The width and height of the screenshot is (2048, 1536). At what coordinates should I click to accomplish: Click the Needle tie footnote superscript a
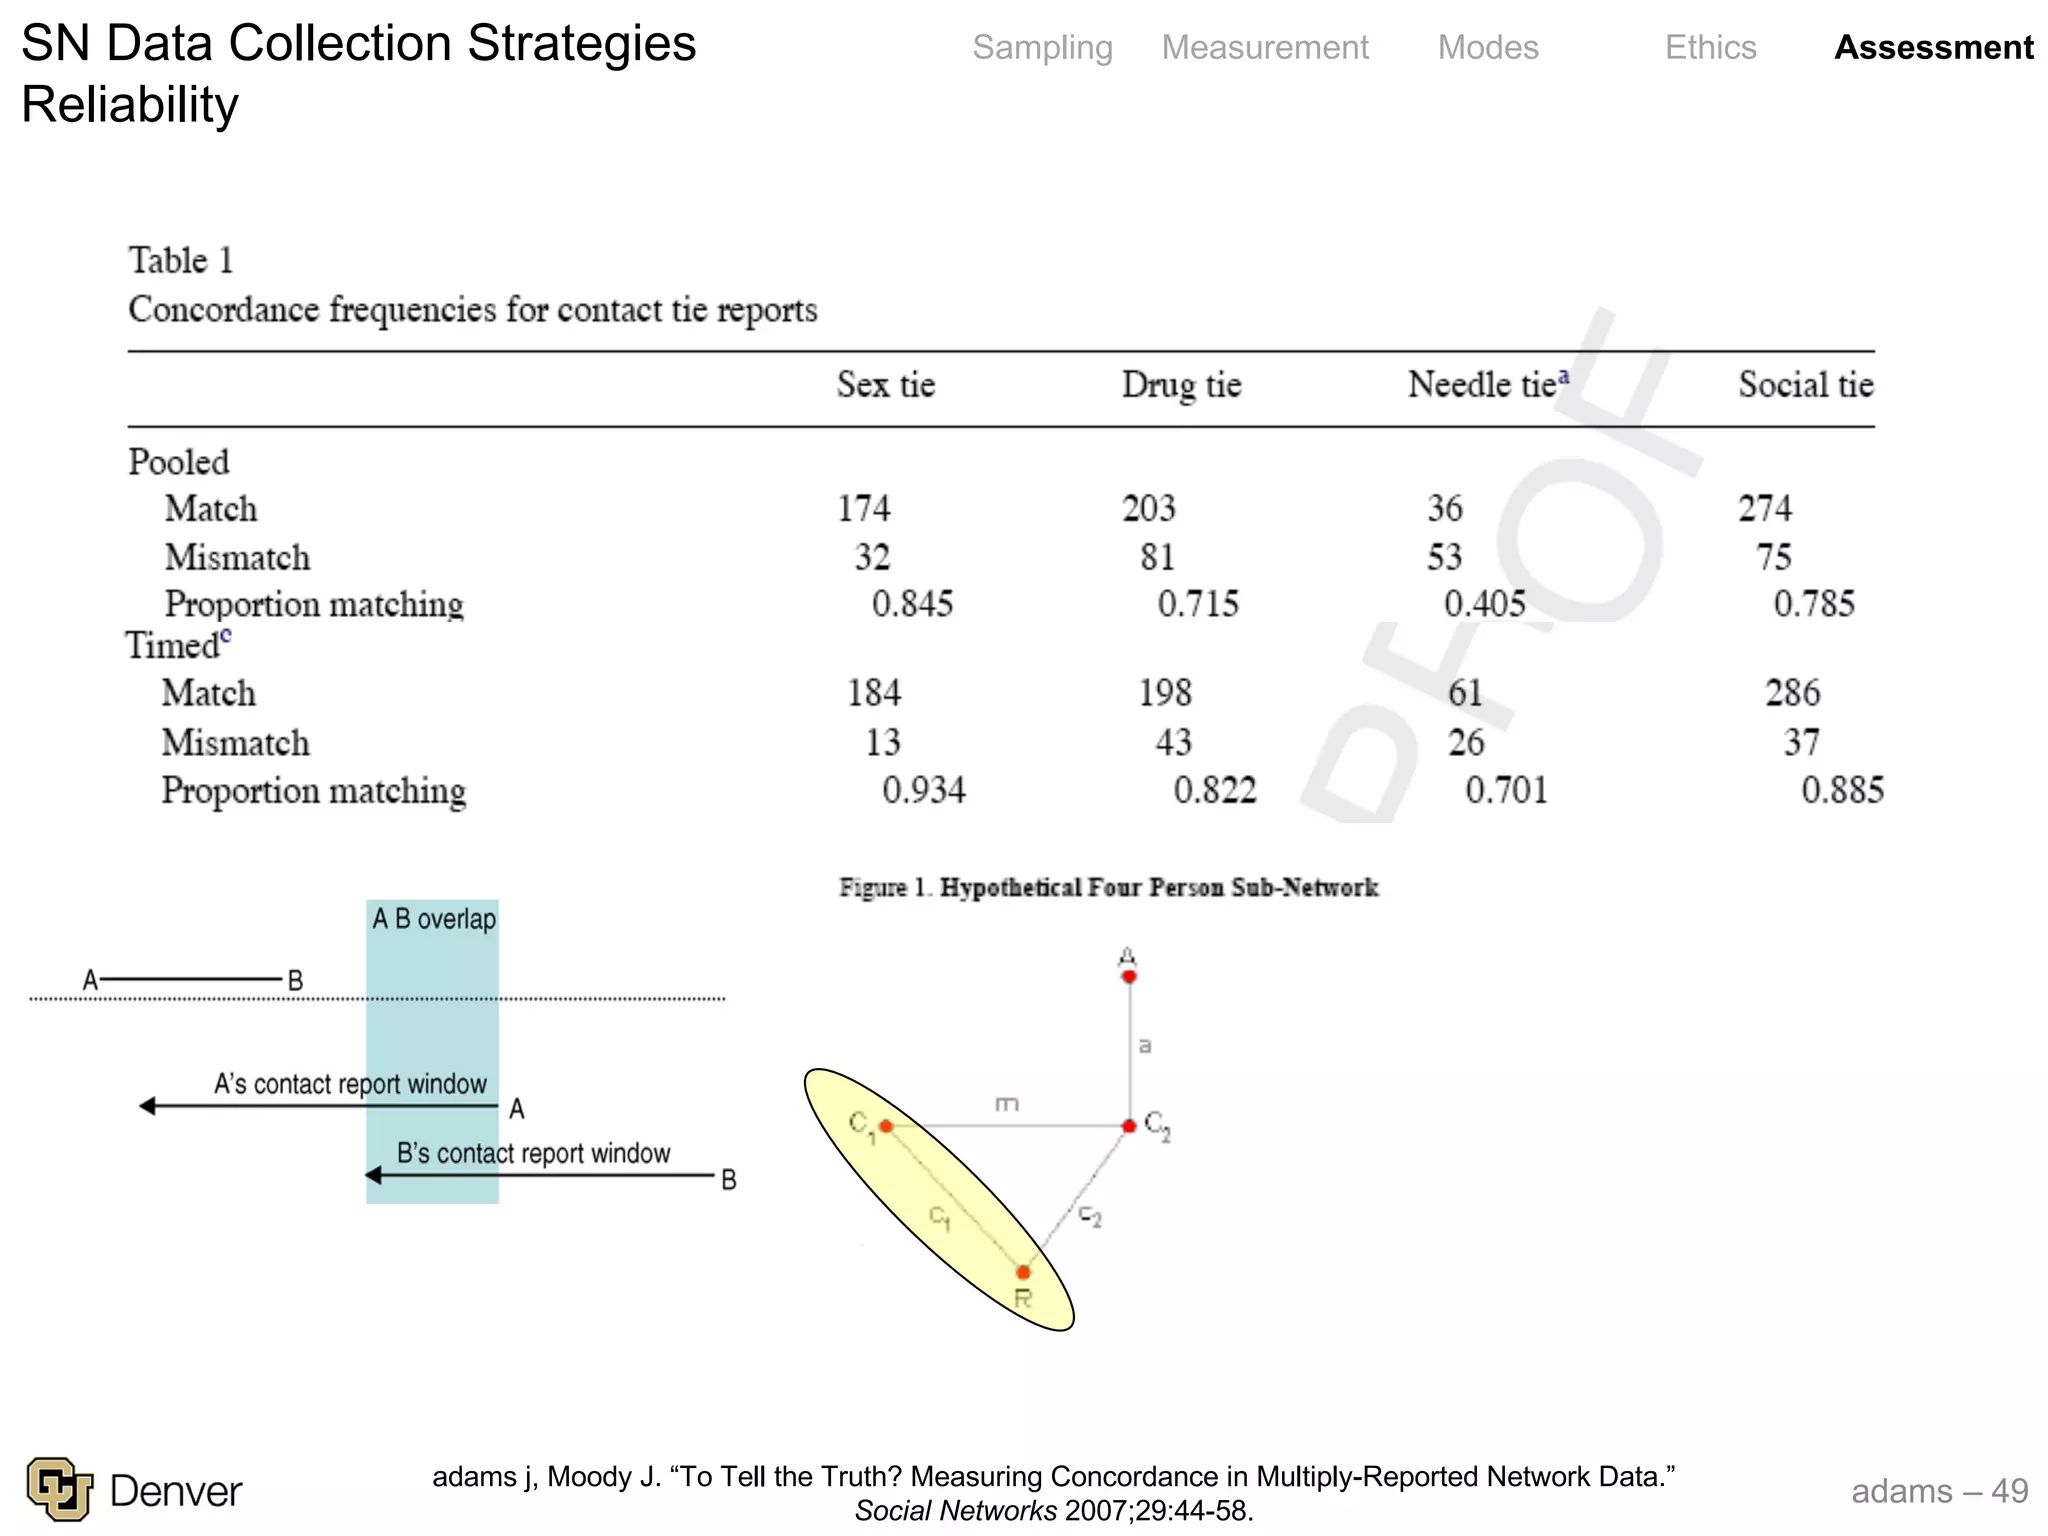point(1564,376)
